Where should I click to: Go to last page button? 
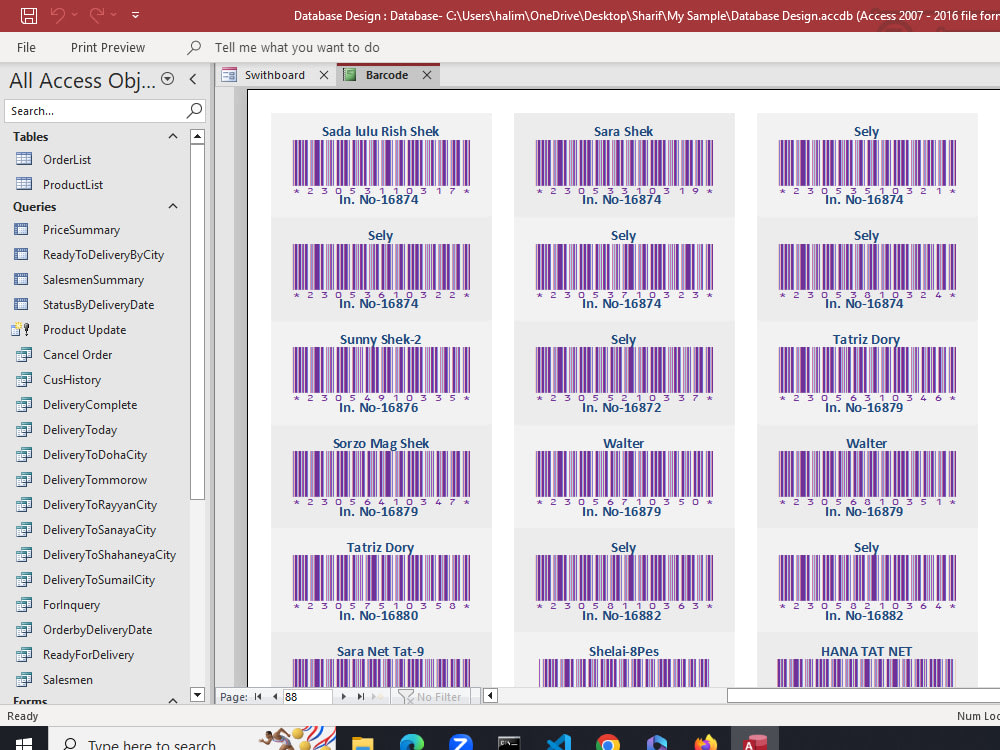coord(361,696)
